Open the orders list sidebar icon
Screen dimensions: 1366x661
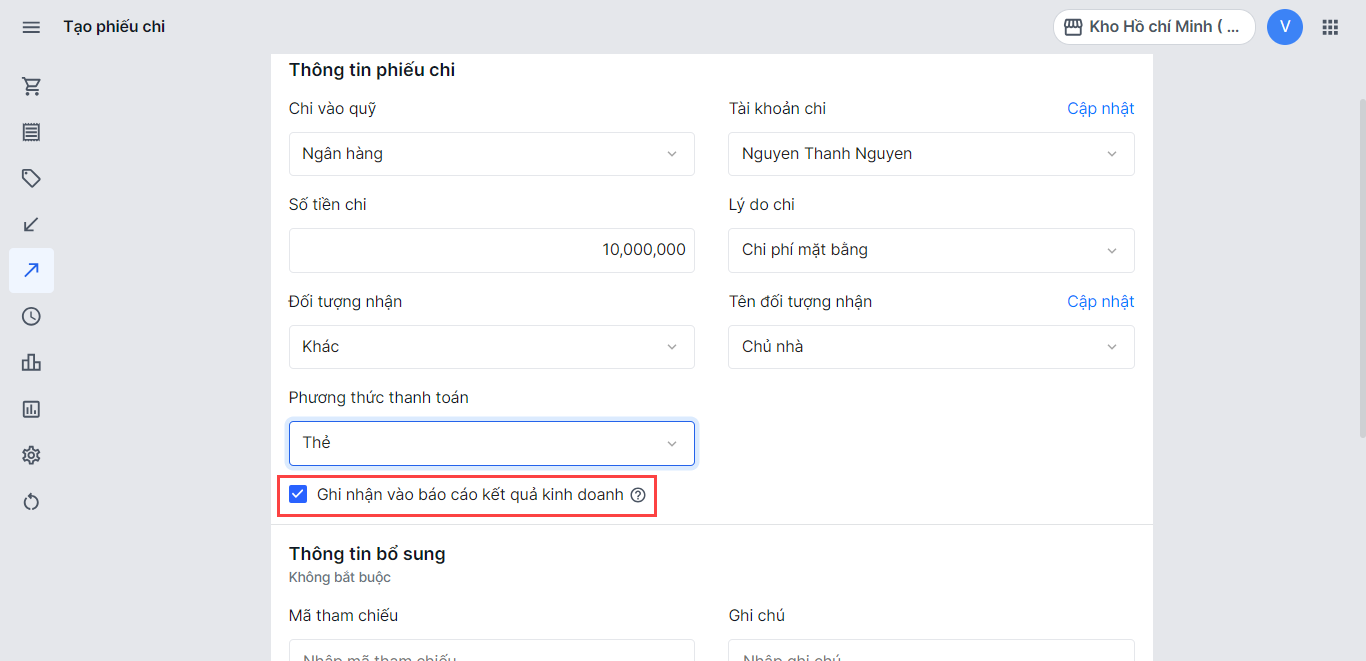(31, 133)
